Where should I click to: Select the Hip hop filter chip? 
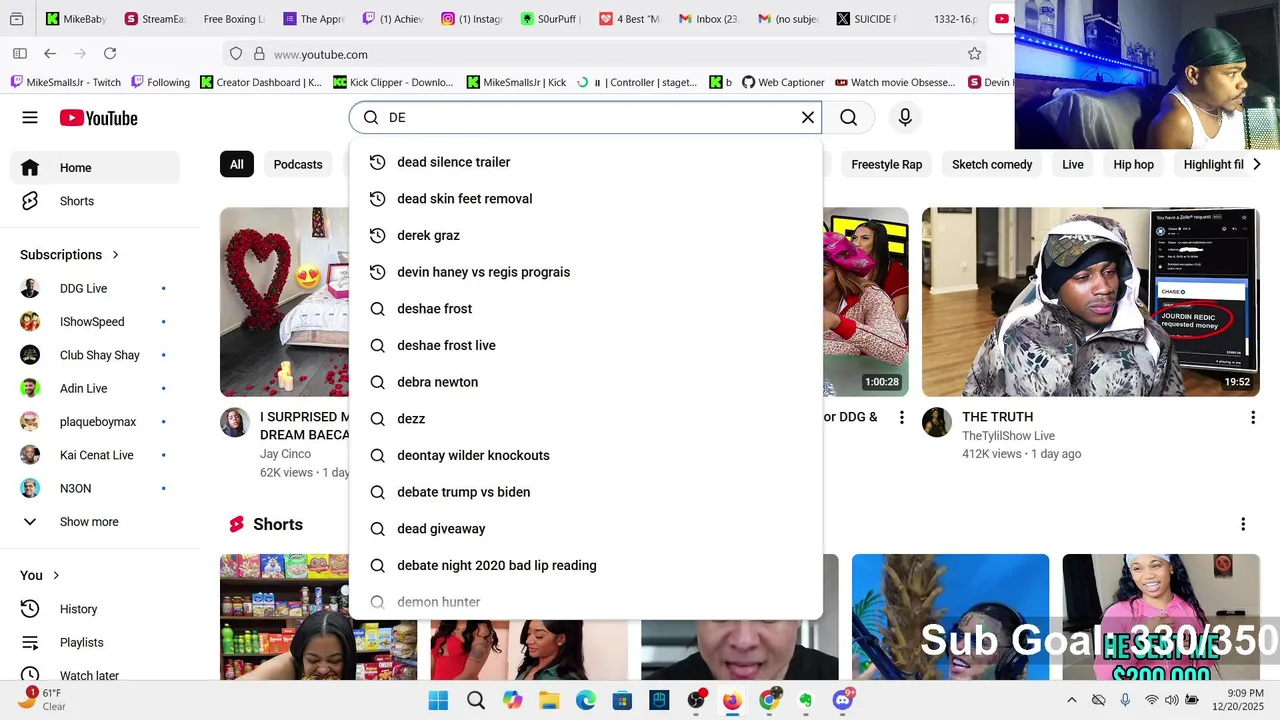tap(1133, 164)
